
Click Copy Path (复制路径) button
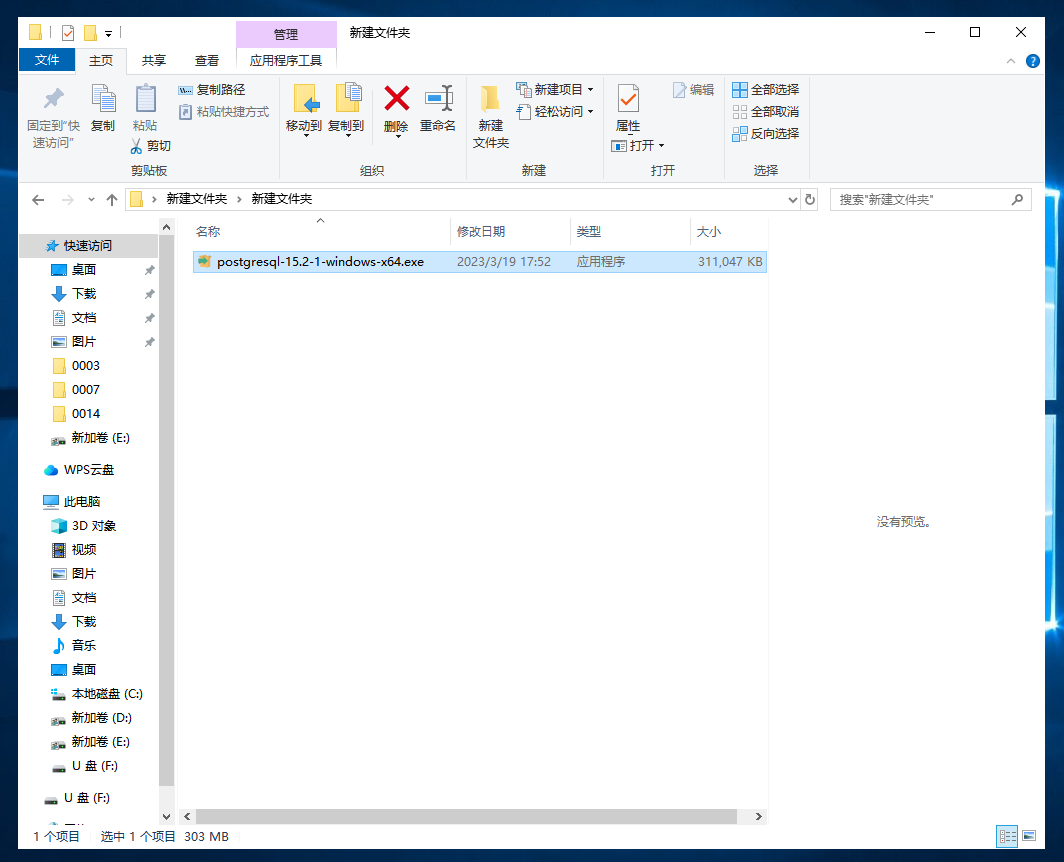(212, 89)
